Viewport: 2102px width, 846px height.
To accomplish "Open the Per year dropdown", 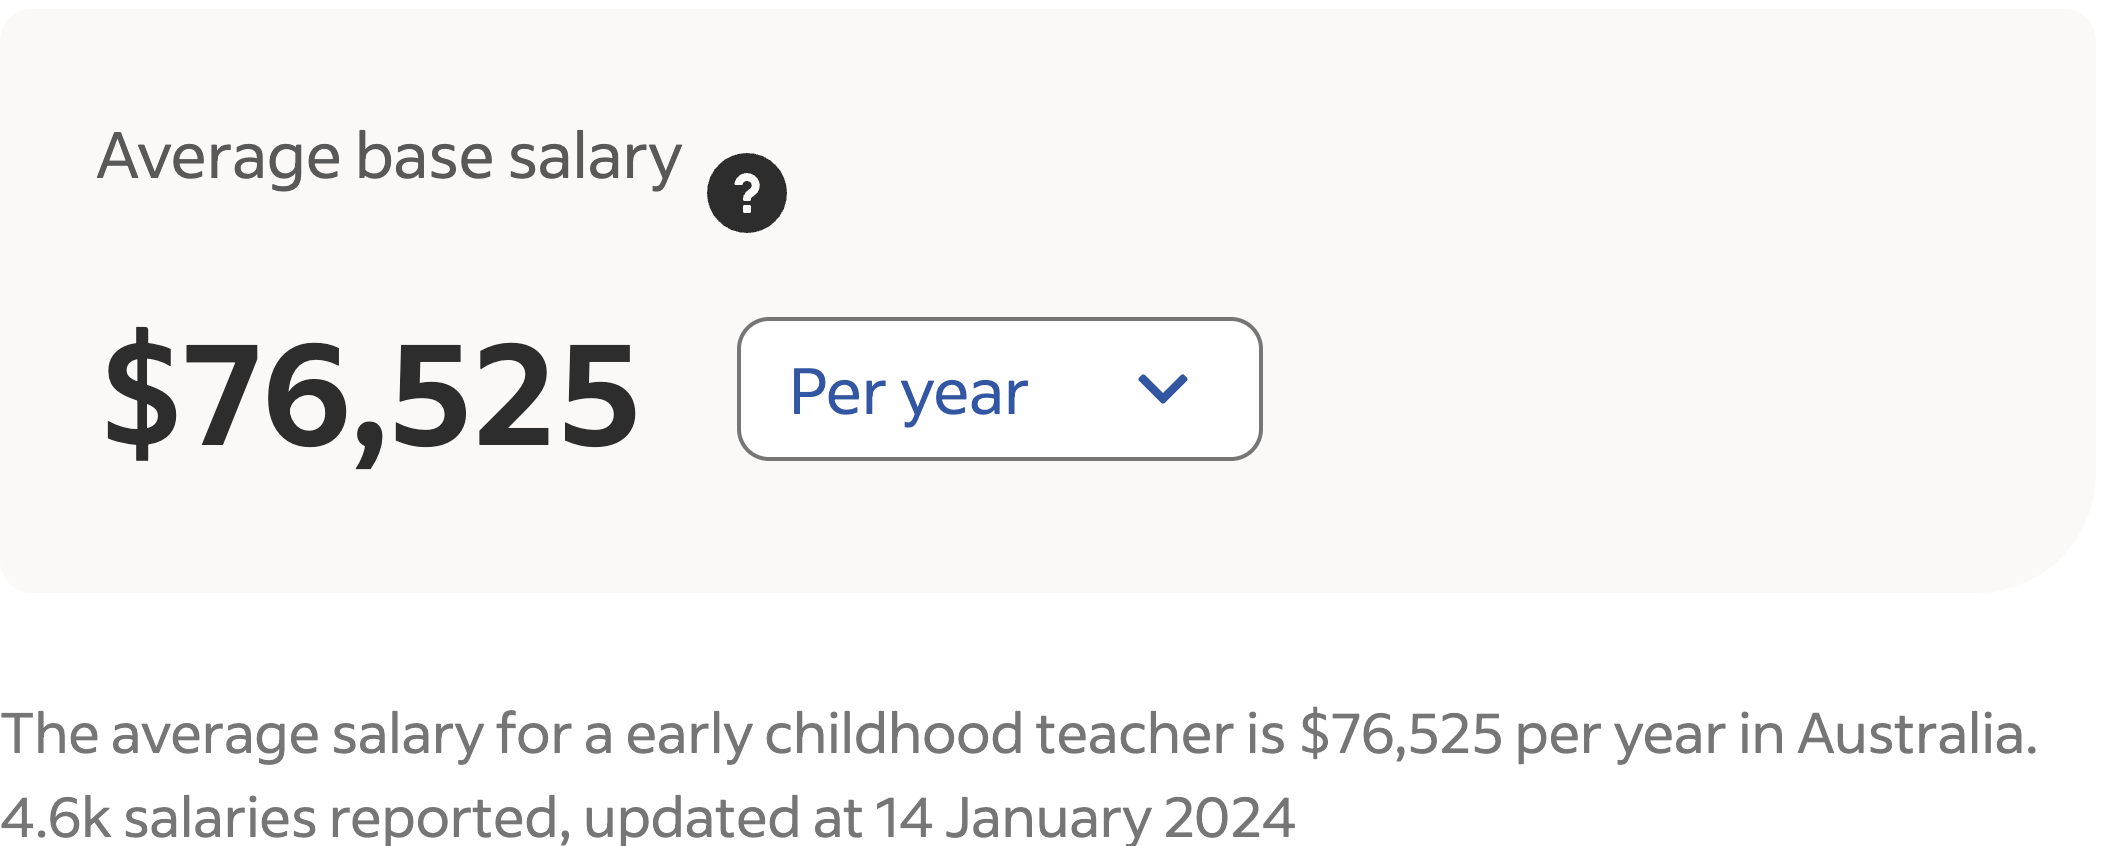I will 999,389.
